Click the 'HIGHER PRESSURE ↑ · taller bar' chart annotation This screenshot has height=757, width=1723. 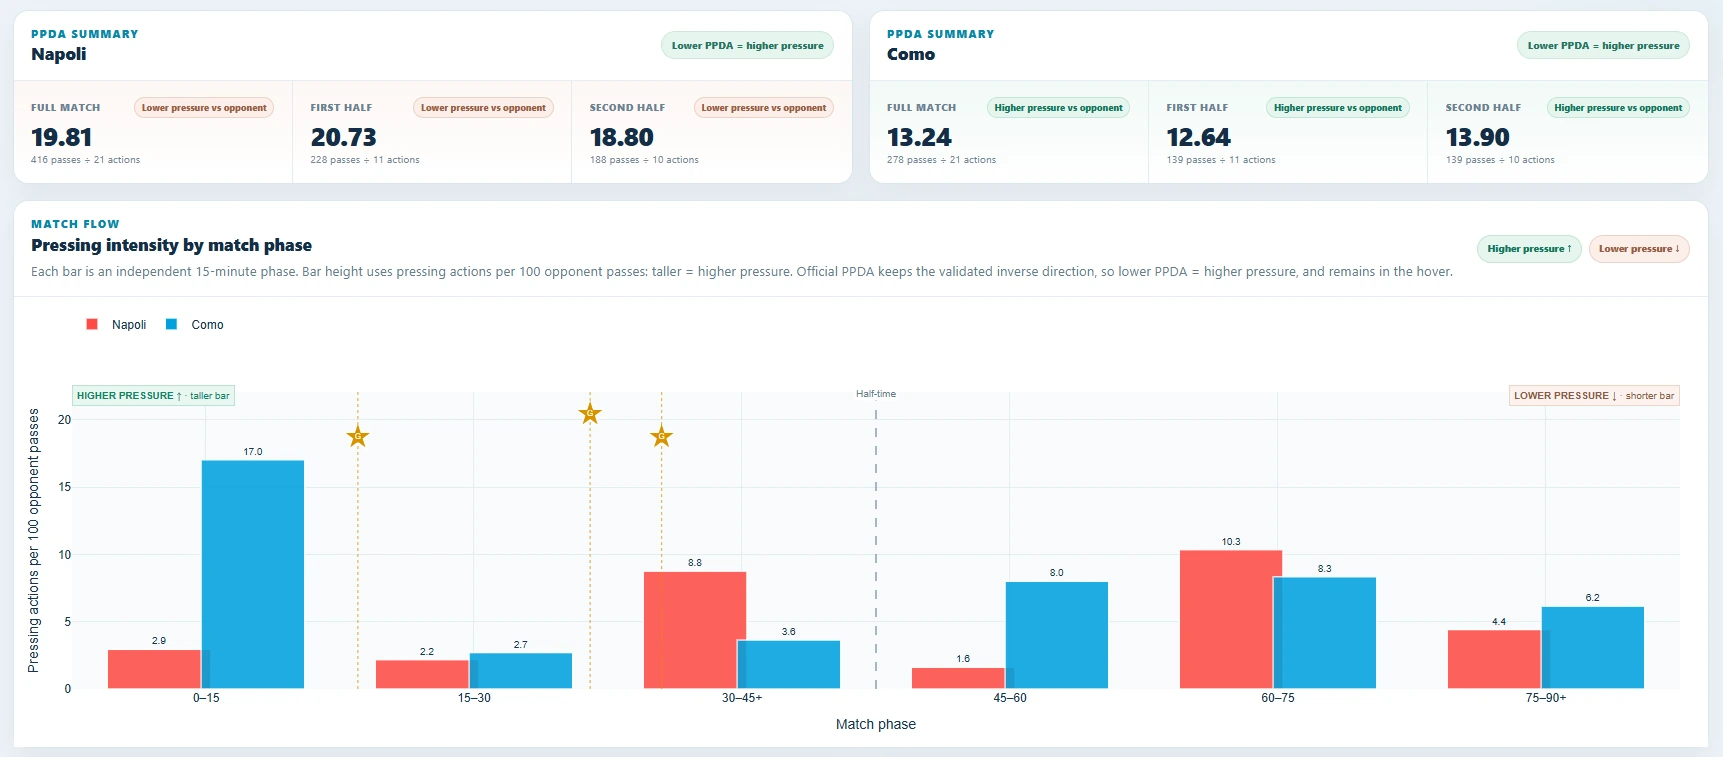pyautogui.click(x=153, y=396)
